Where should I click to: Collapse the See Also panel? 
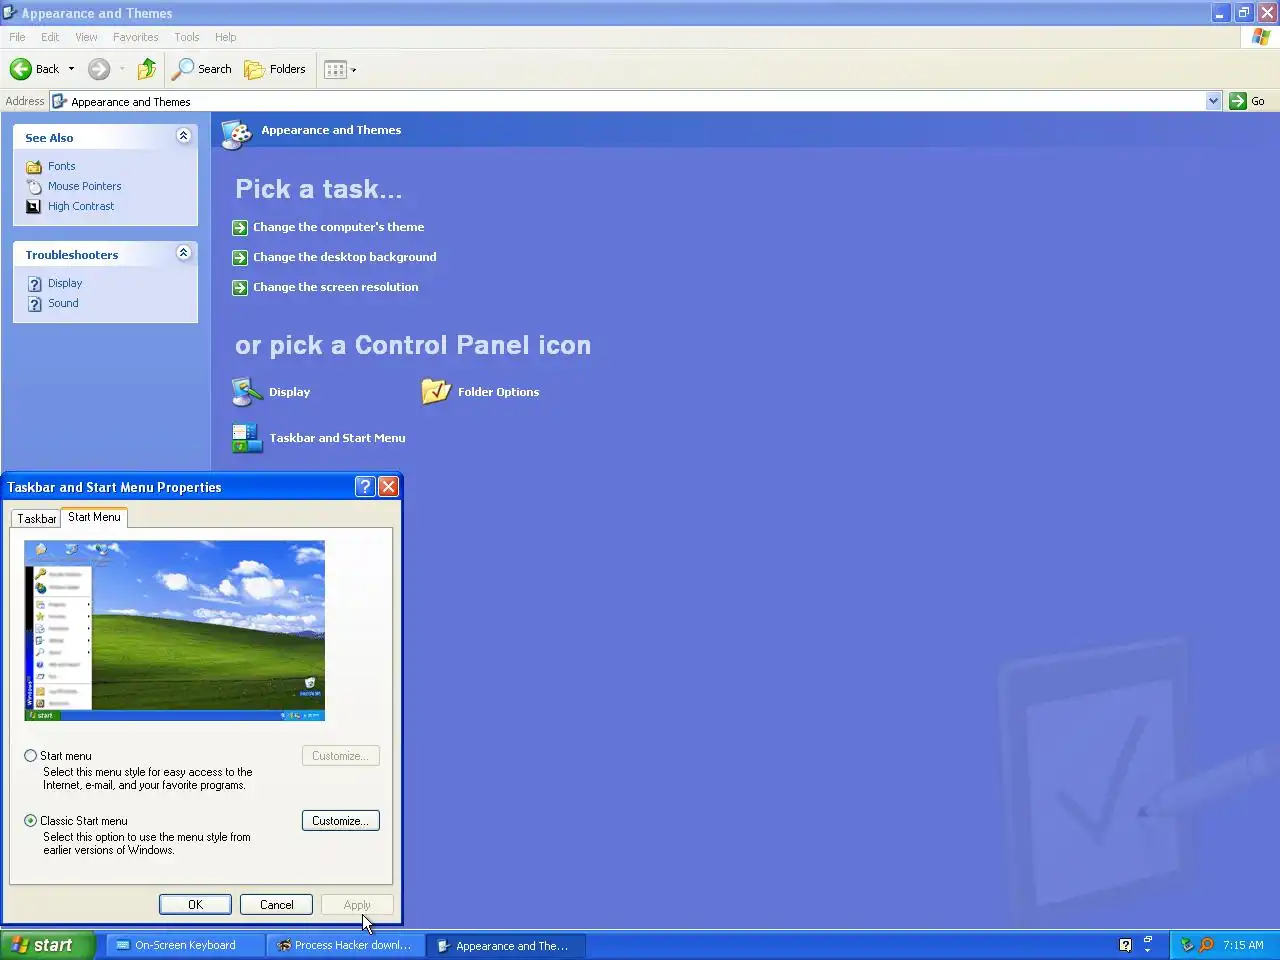tap(183, 136)
